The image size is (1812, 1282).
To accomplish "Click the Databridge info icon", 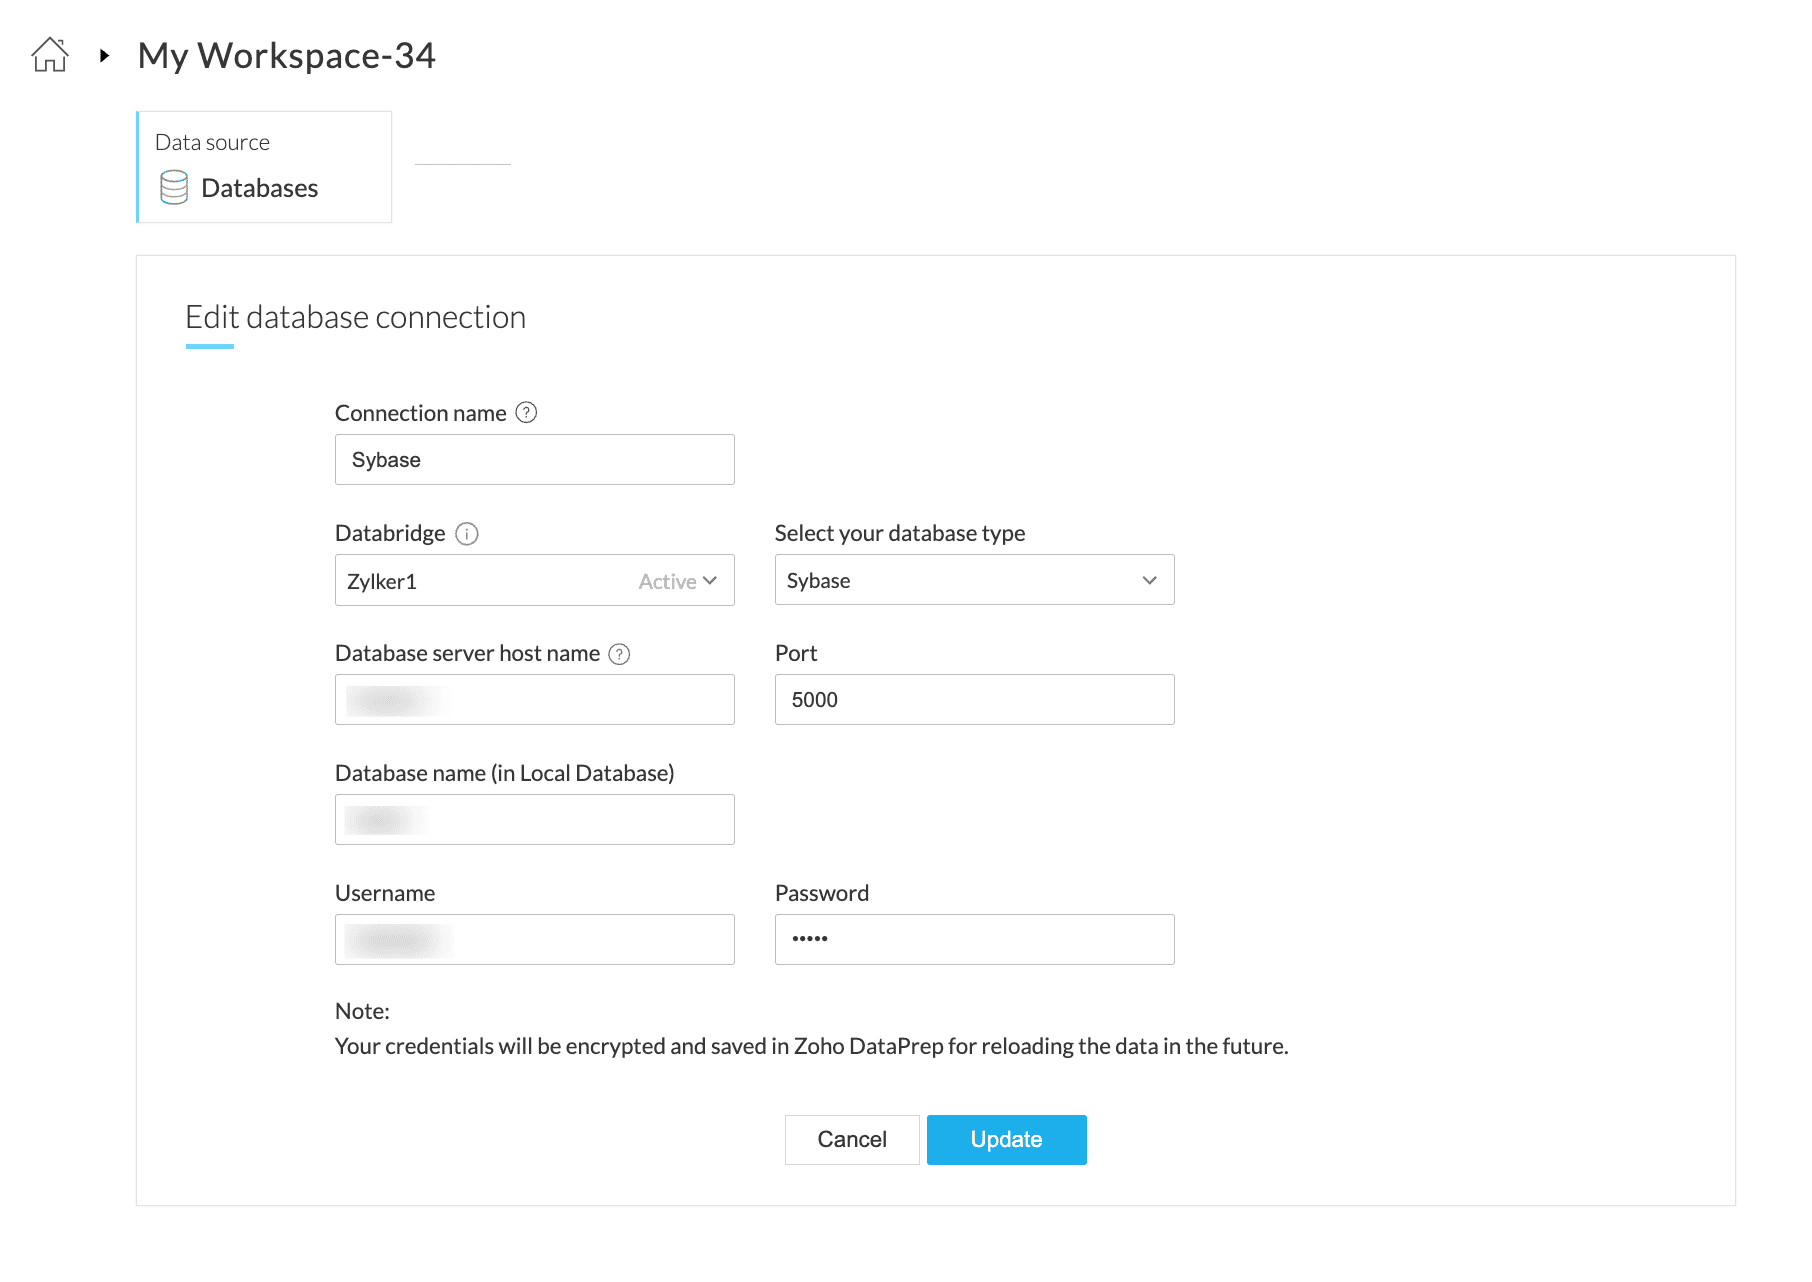I will click(467, 534).
